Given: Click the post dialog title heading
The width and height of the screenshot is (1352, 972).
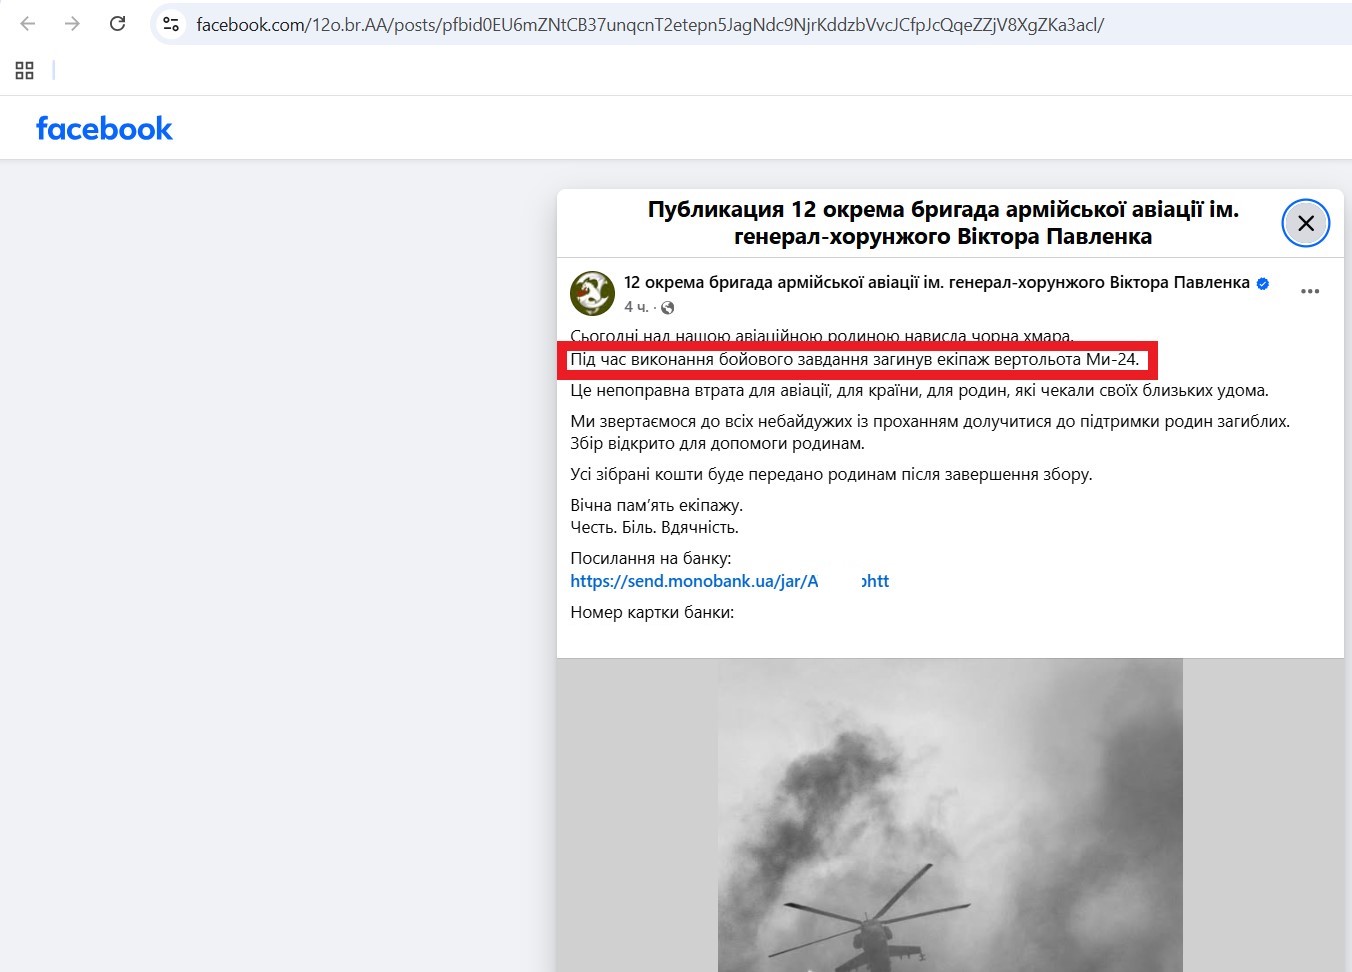Looking at the screenshot, I should [944, 223].
